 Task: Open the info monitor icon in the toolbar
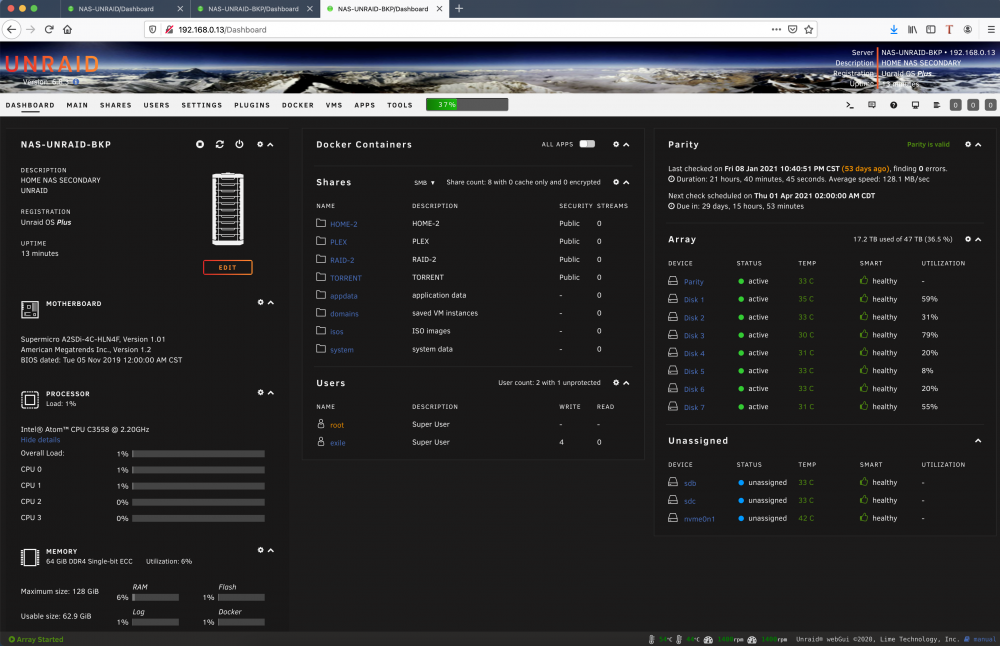915,105
